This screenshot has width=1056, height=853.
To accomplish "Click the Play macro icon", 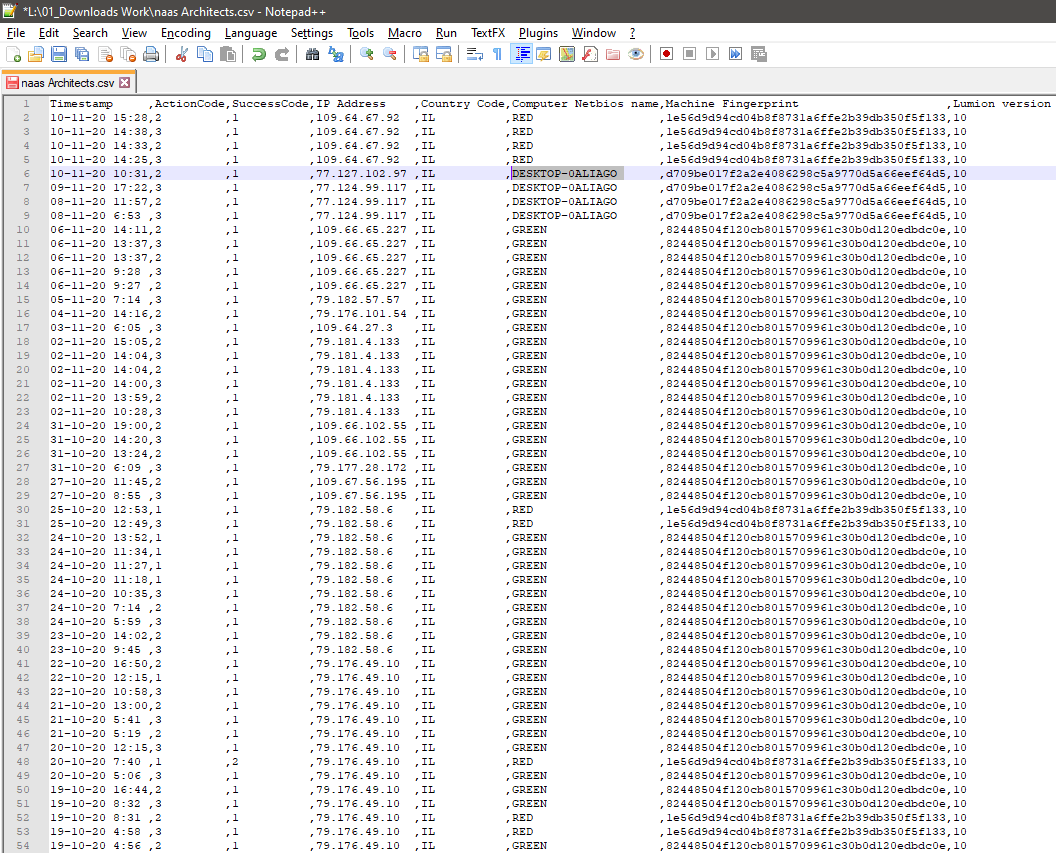I will point(712,54).
